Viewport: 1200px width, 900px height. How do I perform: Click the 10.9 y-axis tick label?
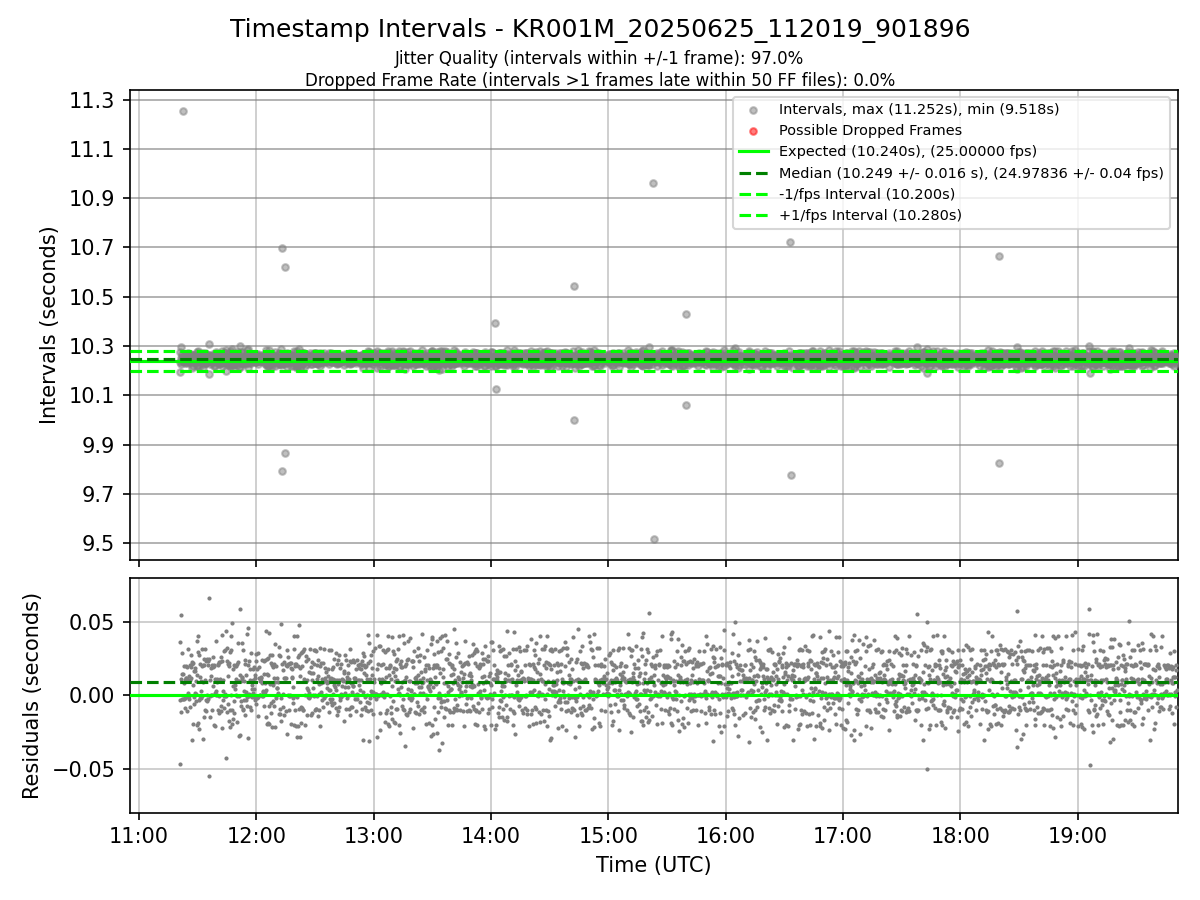point(91,198)
